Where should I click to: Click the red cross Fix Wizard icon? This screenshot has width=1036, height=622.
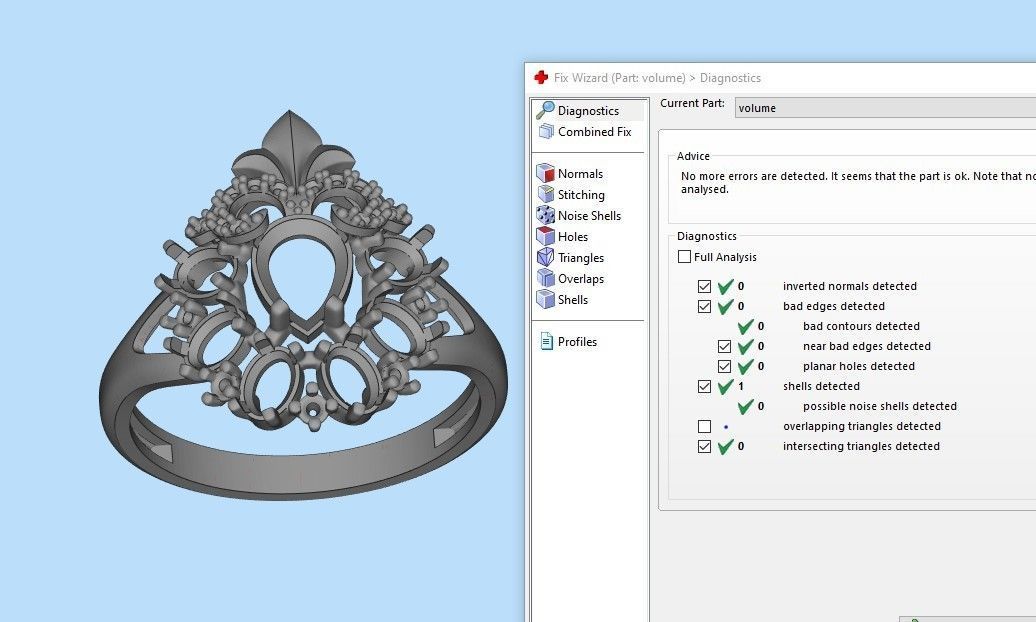pos(541,77)
